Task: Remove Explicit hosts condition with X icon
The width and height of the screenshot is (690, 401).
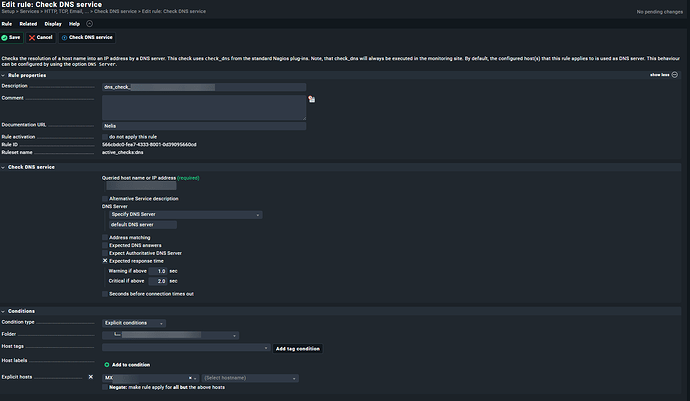Action: pos(91,377)
